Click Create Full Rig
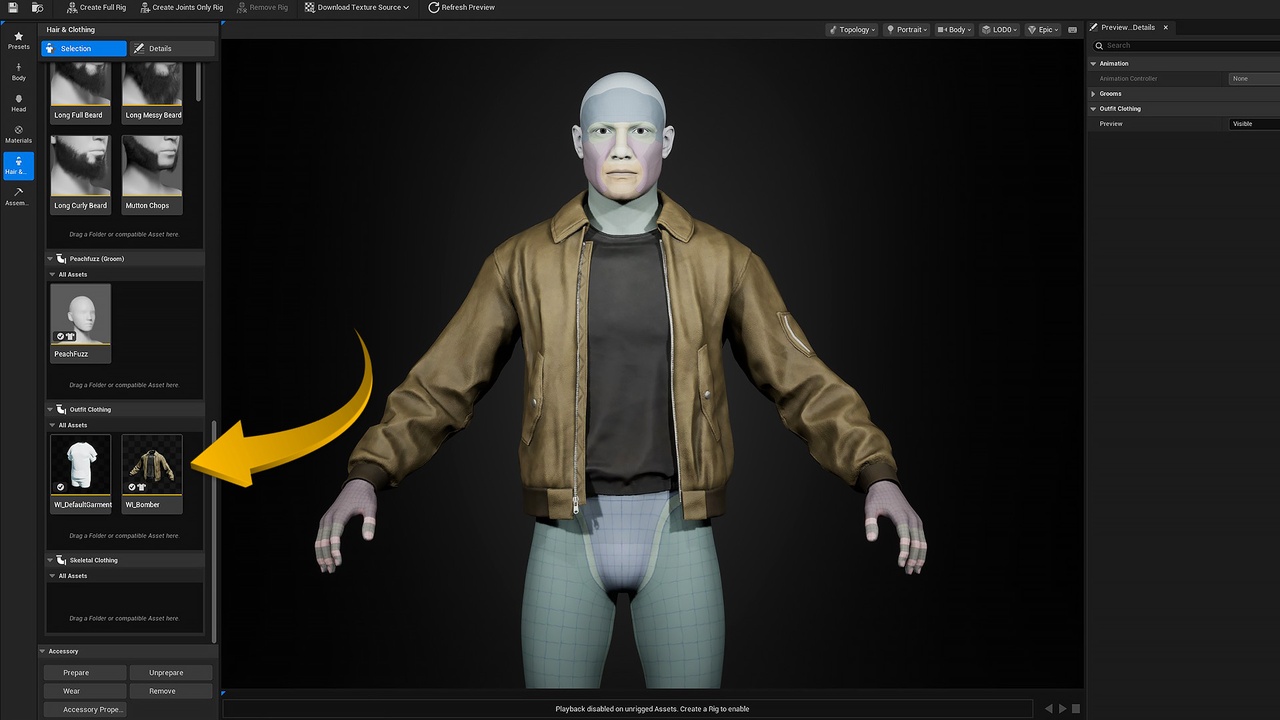The image size is (1280, 720). pyautogui.click(x=96, y=7)
